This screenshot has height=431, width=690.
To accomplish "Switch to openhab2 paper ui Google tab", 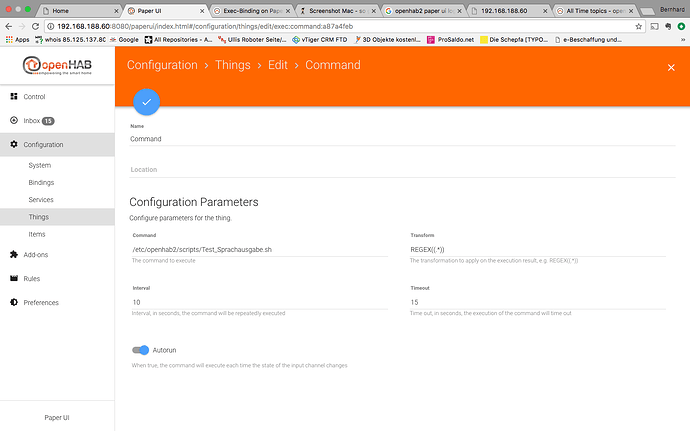I will 423,11.
